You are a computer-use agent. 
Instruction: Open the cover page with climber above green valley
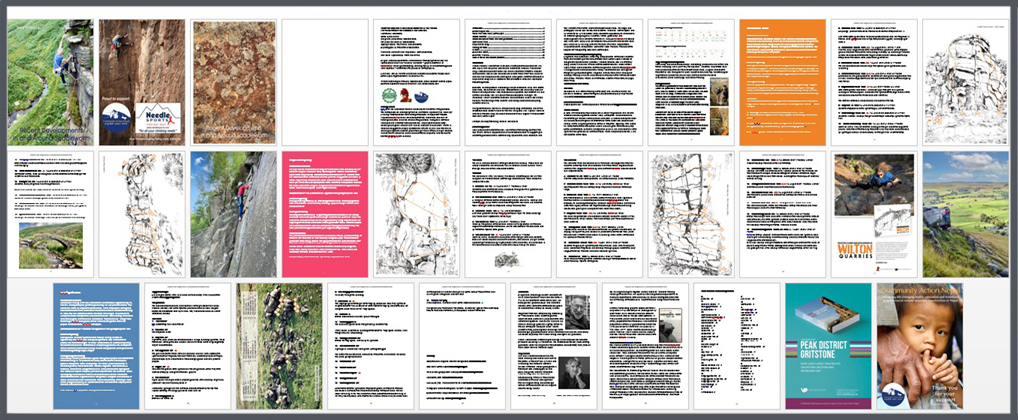pos(50,83)
